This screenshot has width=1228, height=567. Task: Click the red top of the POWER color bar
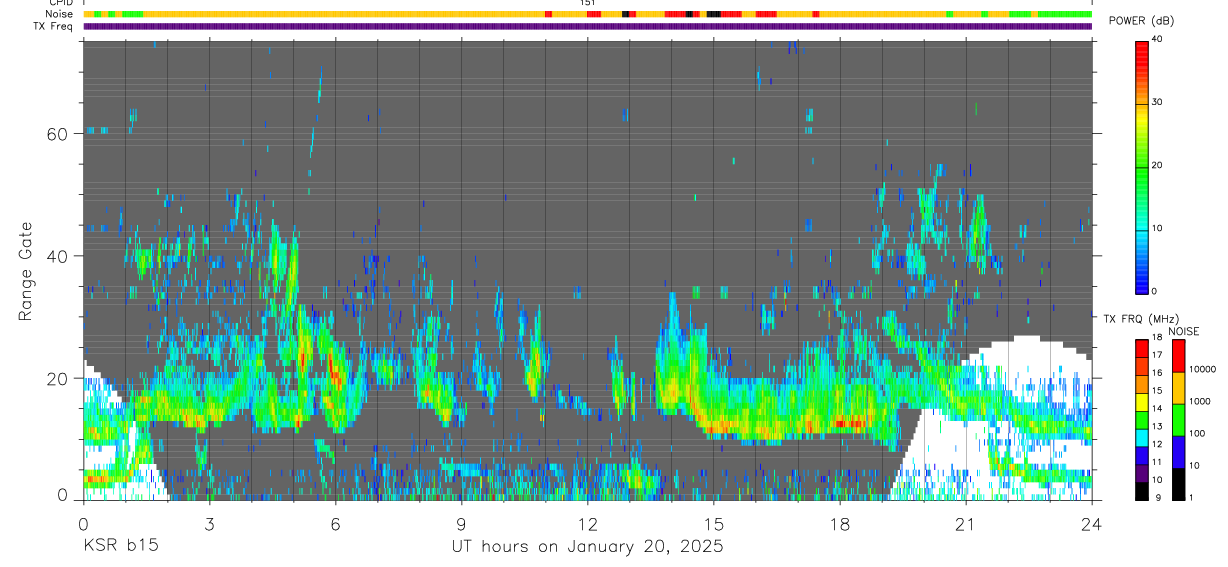pos(1142,46)
